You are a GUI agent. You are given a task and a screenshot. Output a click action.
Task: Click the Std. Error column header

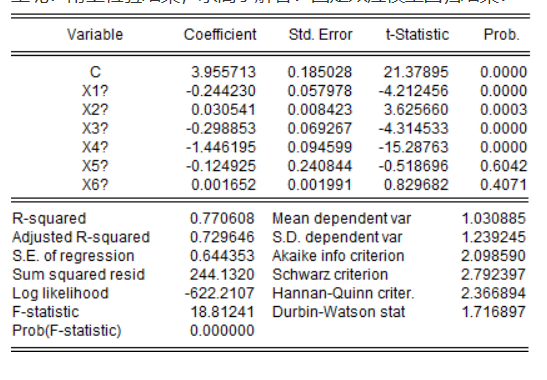pos(321,35)
